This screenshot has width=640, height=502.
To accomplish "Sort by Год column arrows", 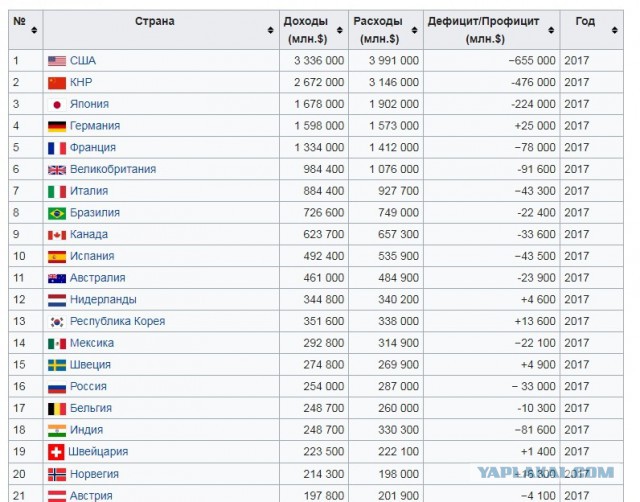I will click(615, 30).
